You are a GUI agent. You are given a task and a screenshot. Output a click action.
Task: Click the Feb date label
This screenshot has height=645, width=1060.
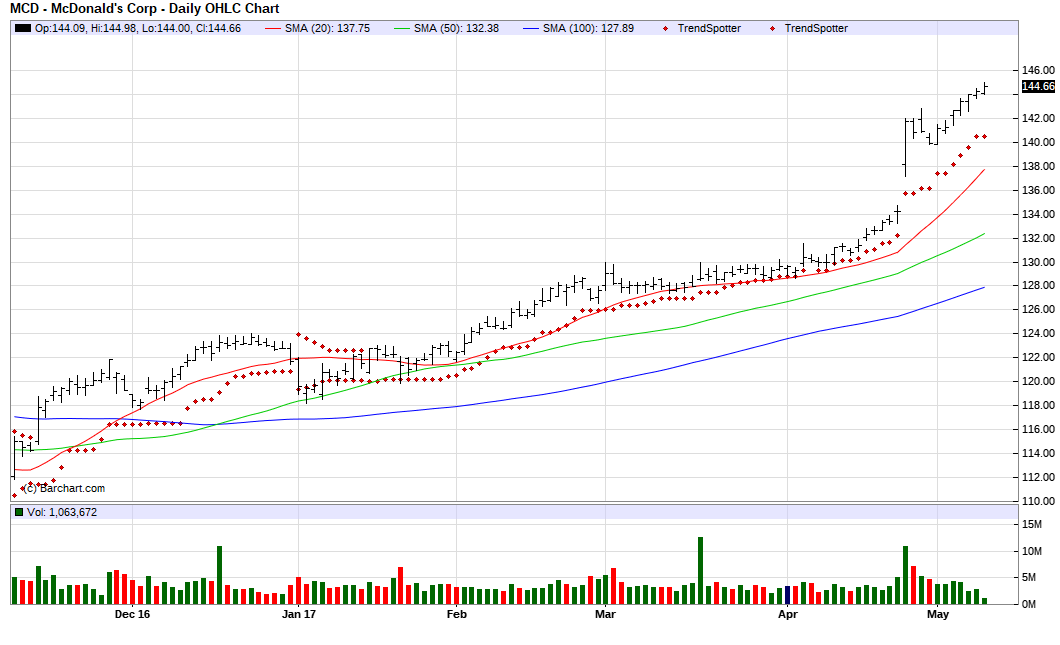(456, 615)
